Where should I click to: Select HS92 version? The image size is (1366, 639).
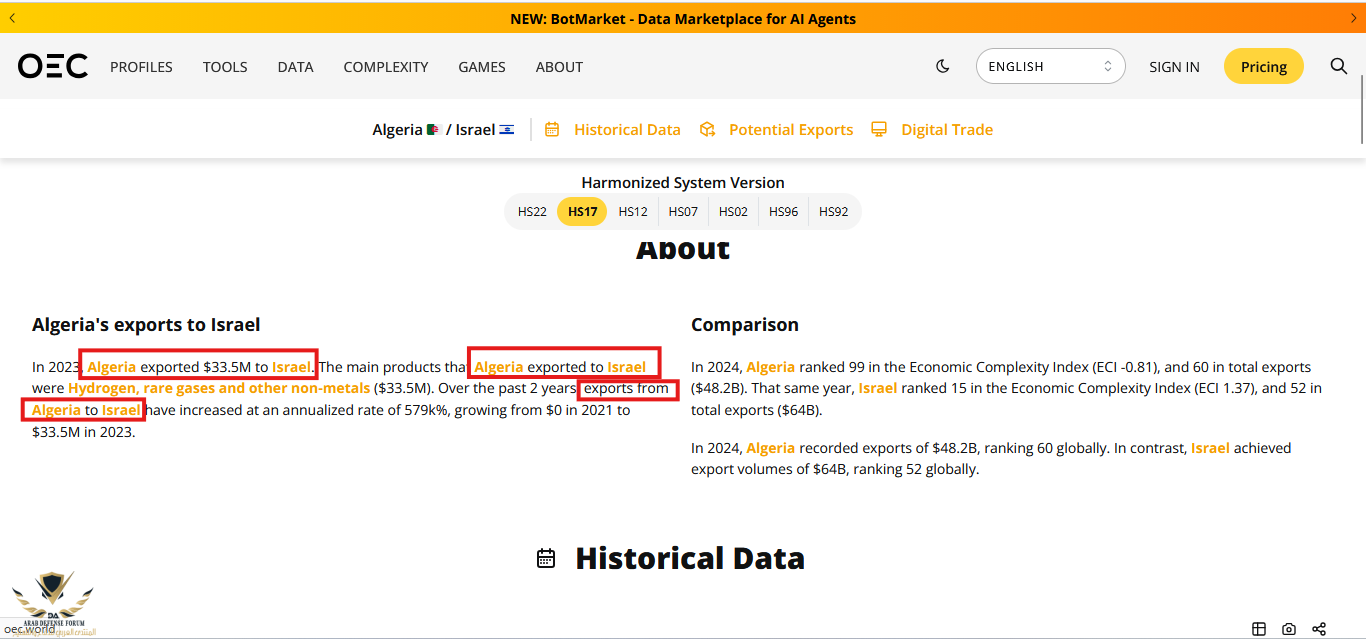click(833, 211)
